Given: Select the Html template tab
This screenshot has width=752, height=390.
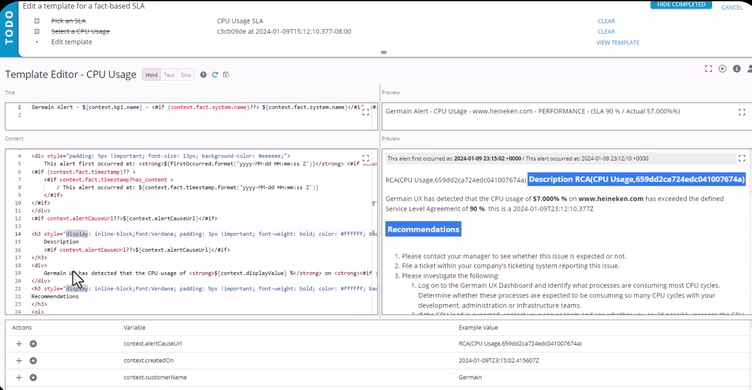Looking at the screenshot, I should tap(152, 75).
